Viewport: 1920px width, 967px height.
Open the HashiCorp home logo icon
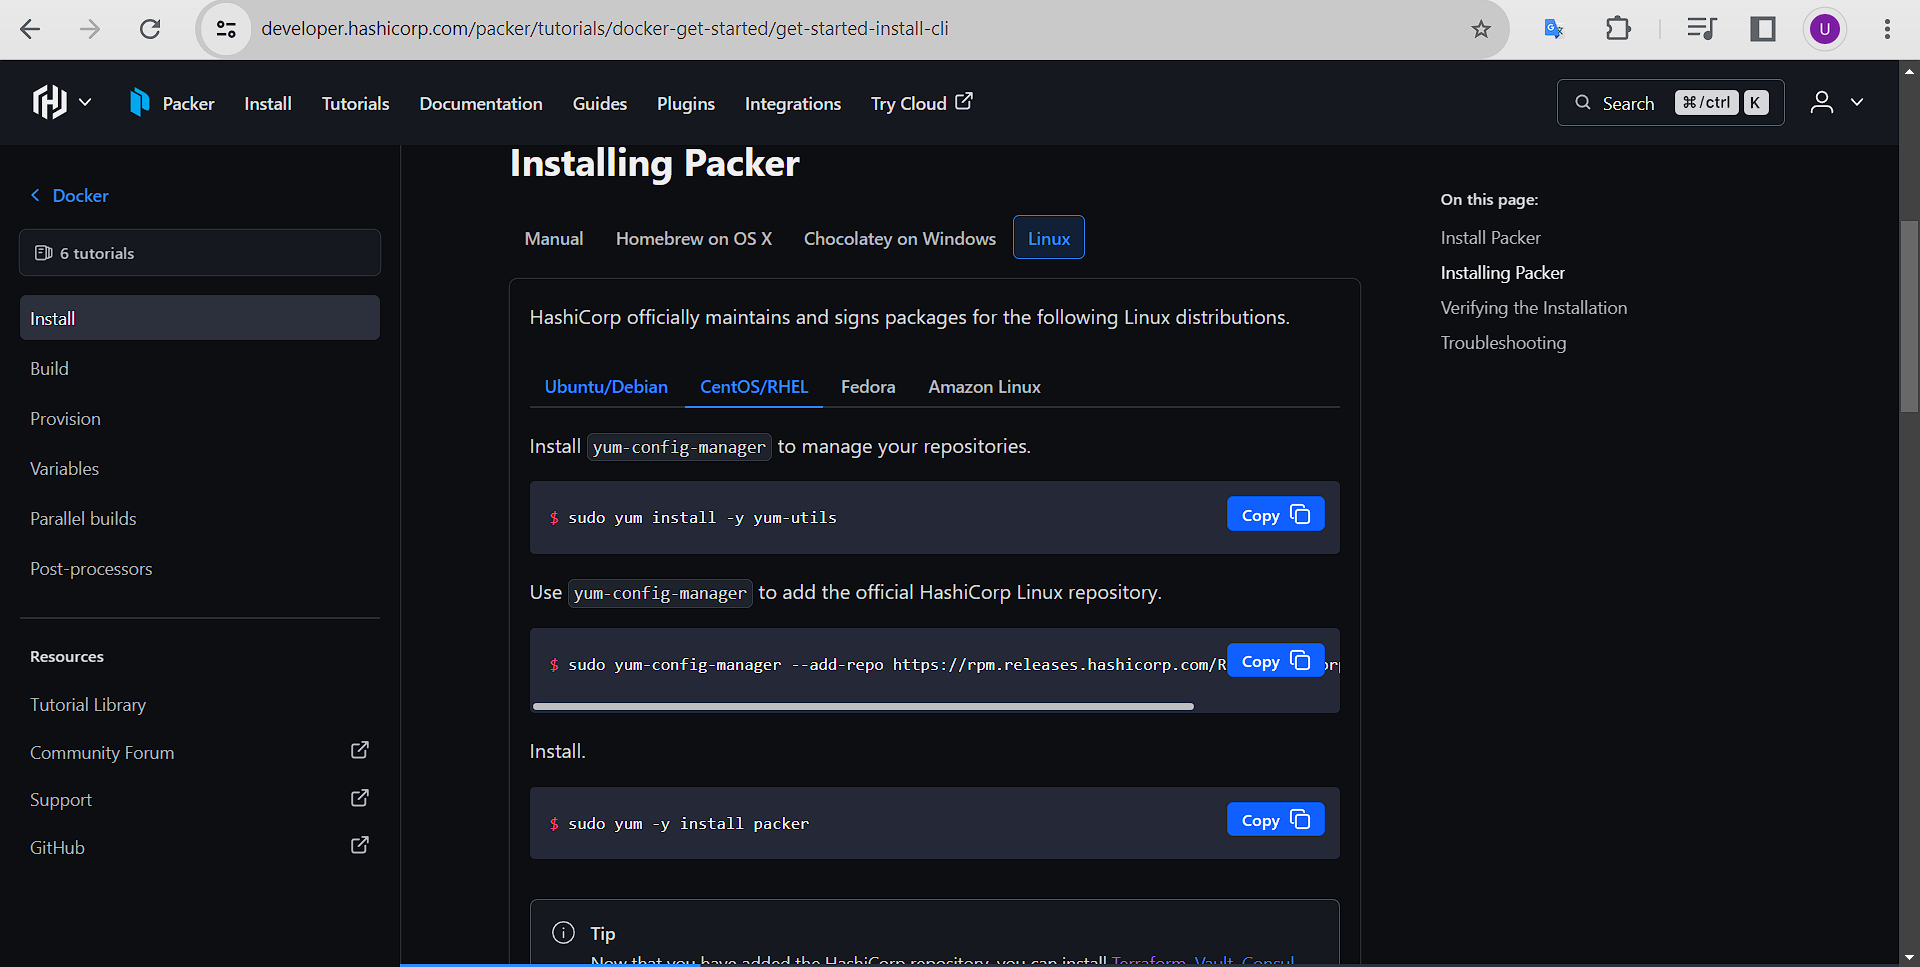click(48, 102)
